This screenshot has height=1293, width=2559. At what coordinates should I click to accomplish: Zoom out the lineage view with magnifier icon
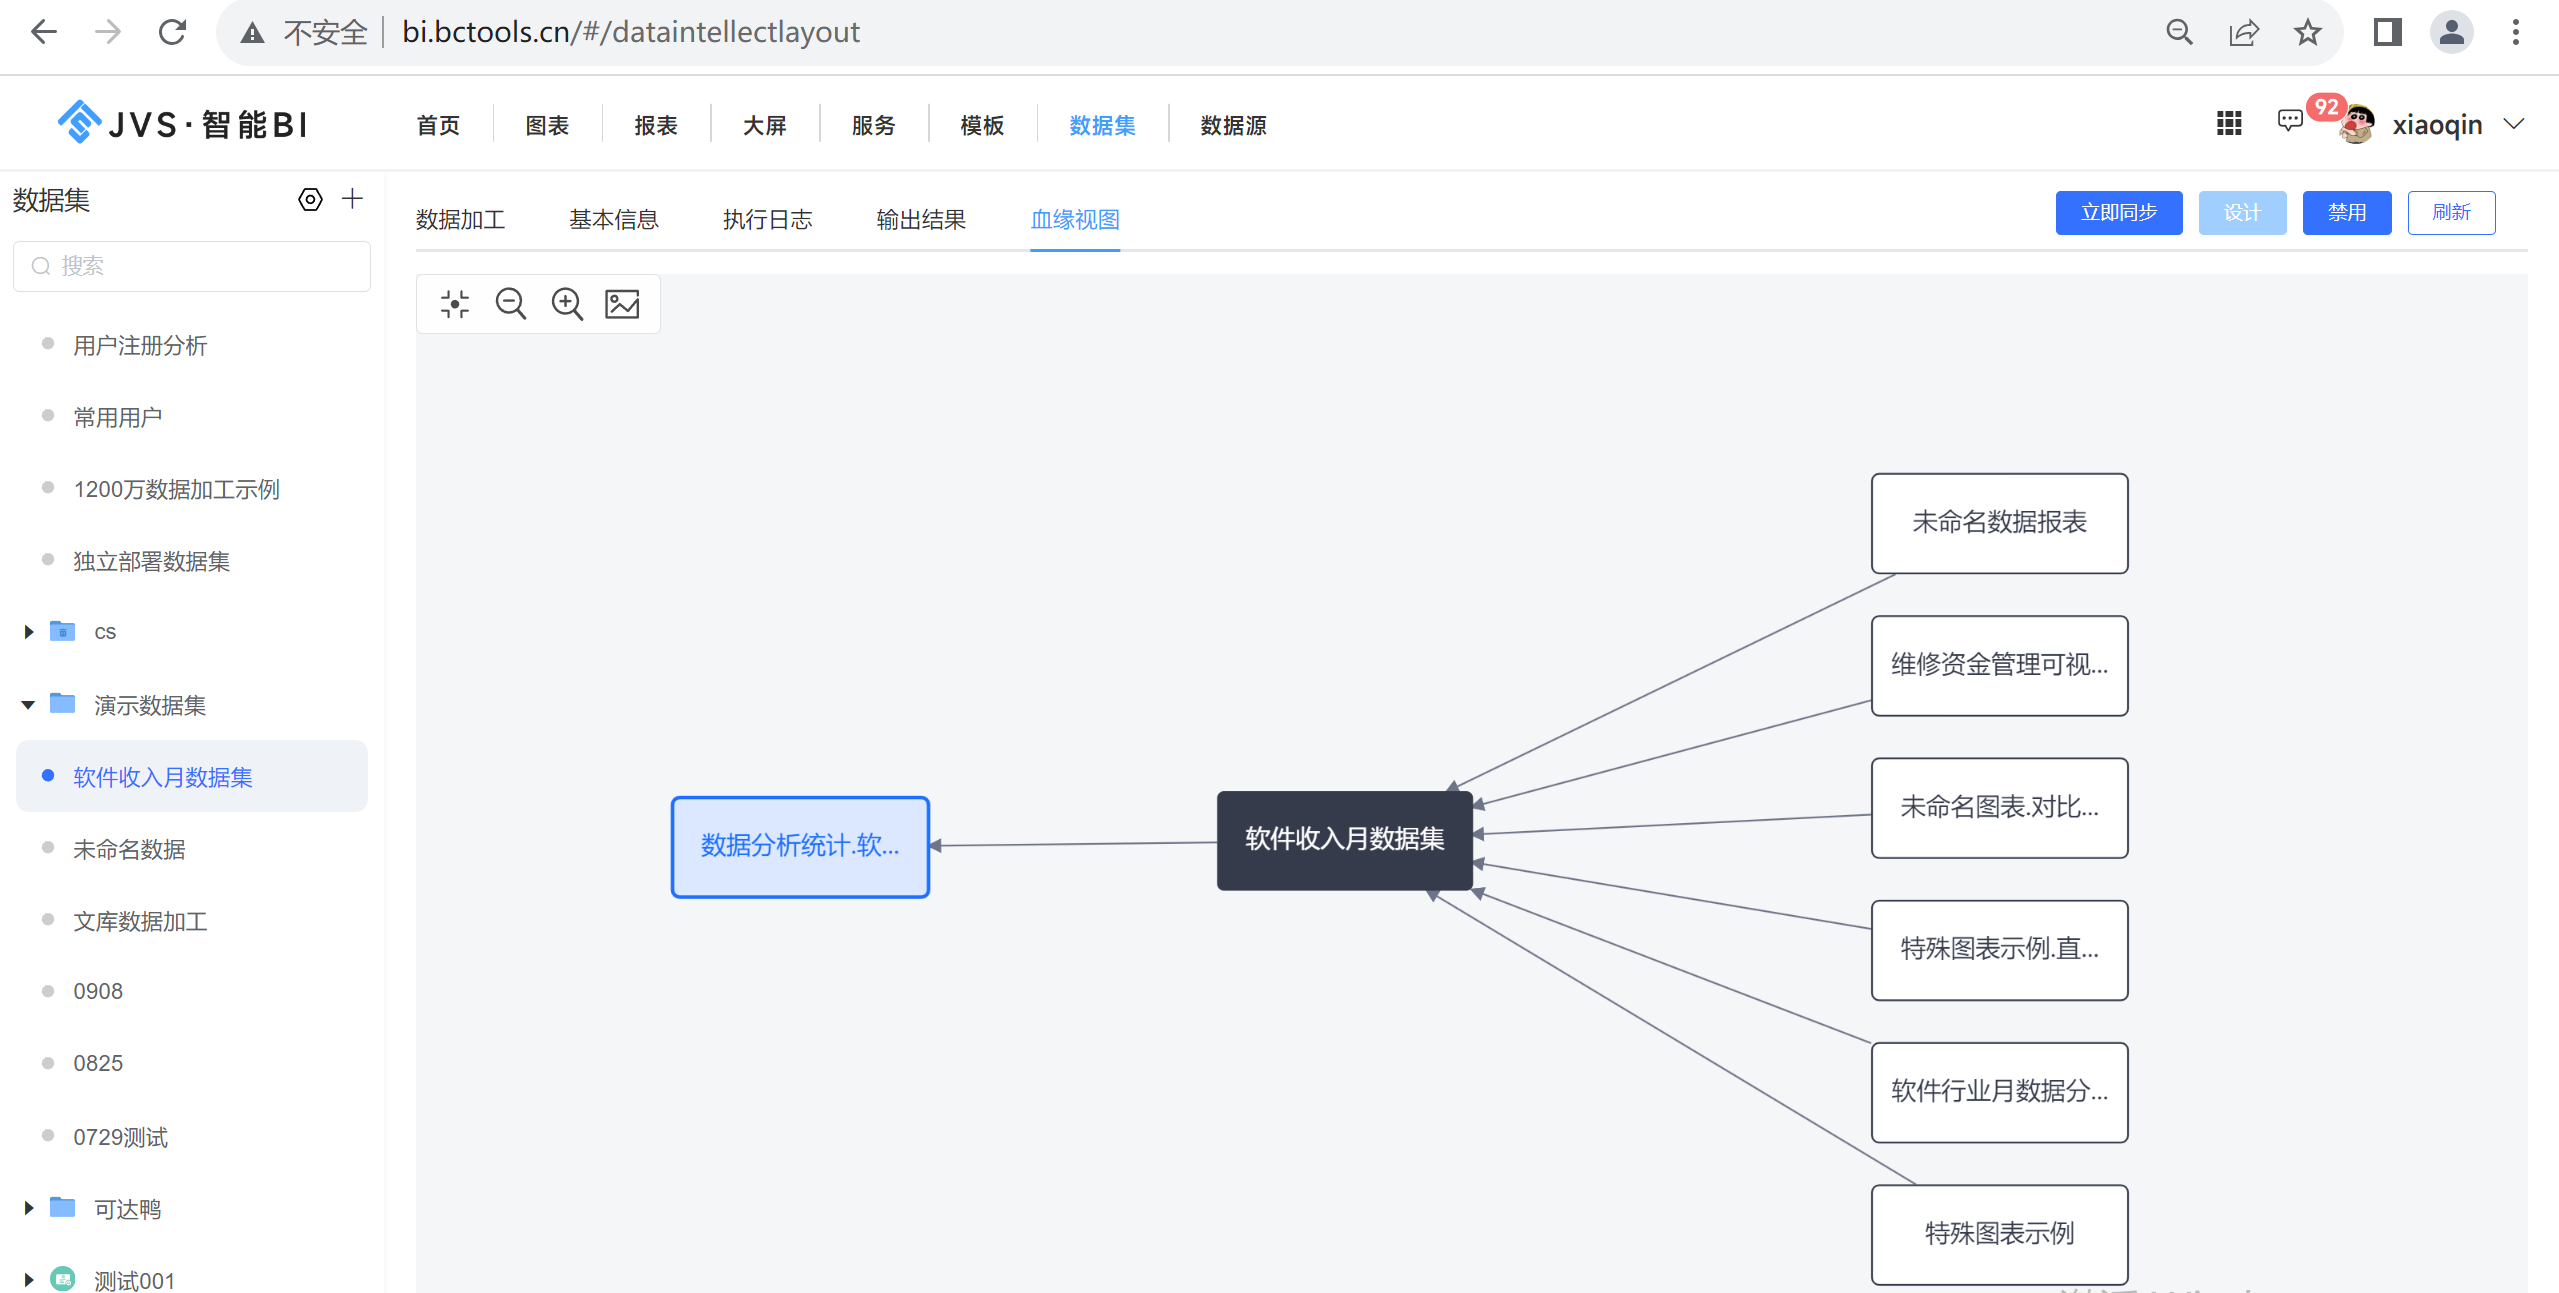point(511,303)
